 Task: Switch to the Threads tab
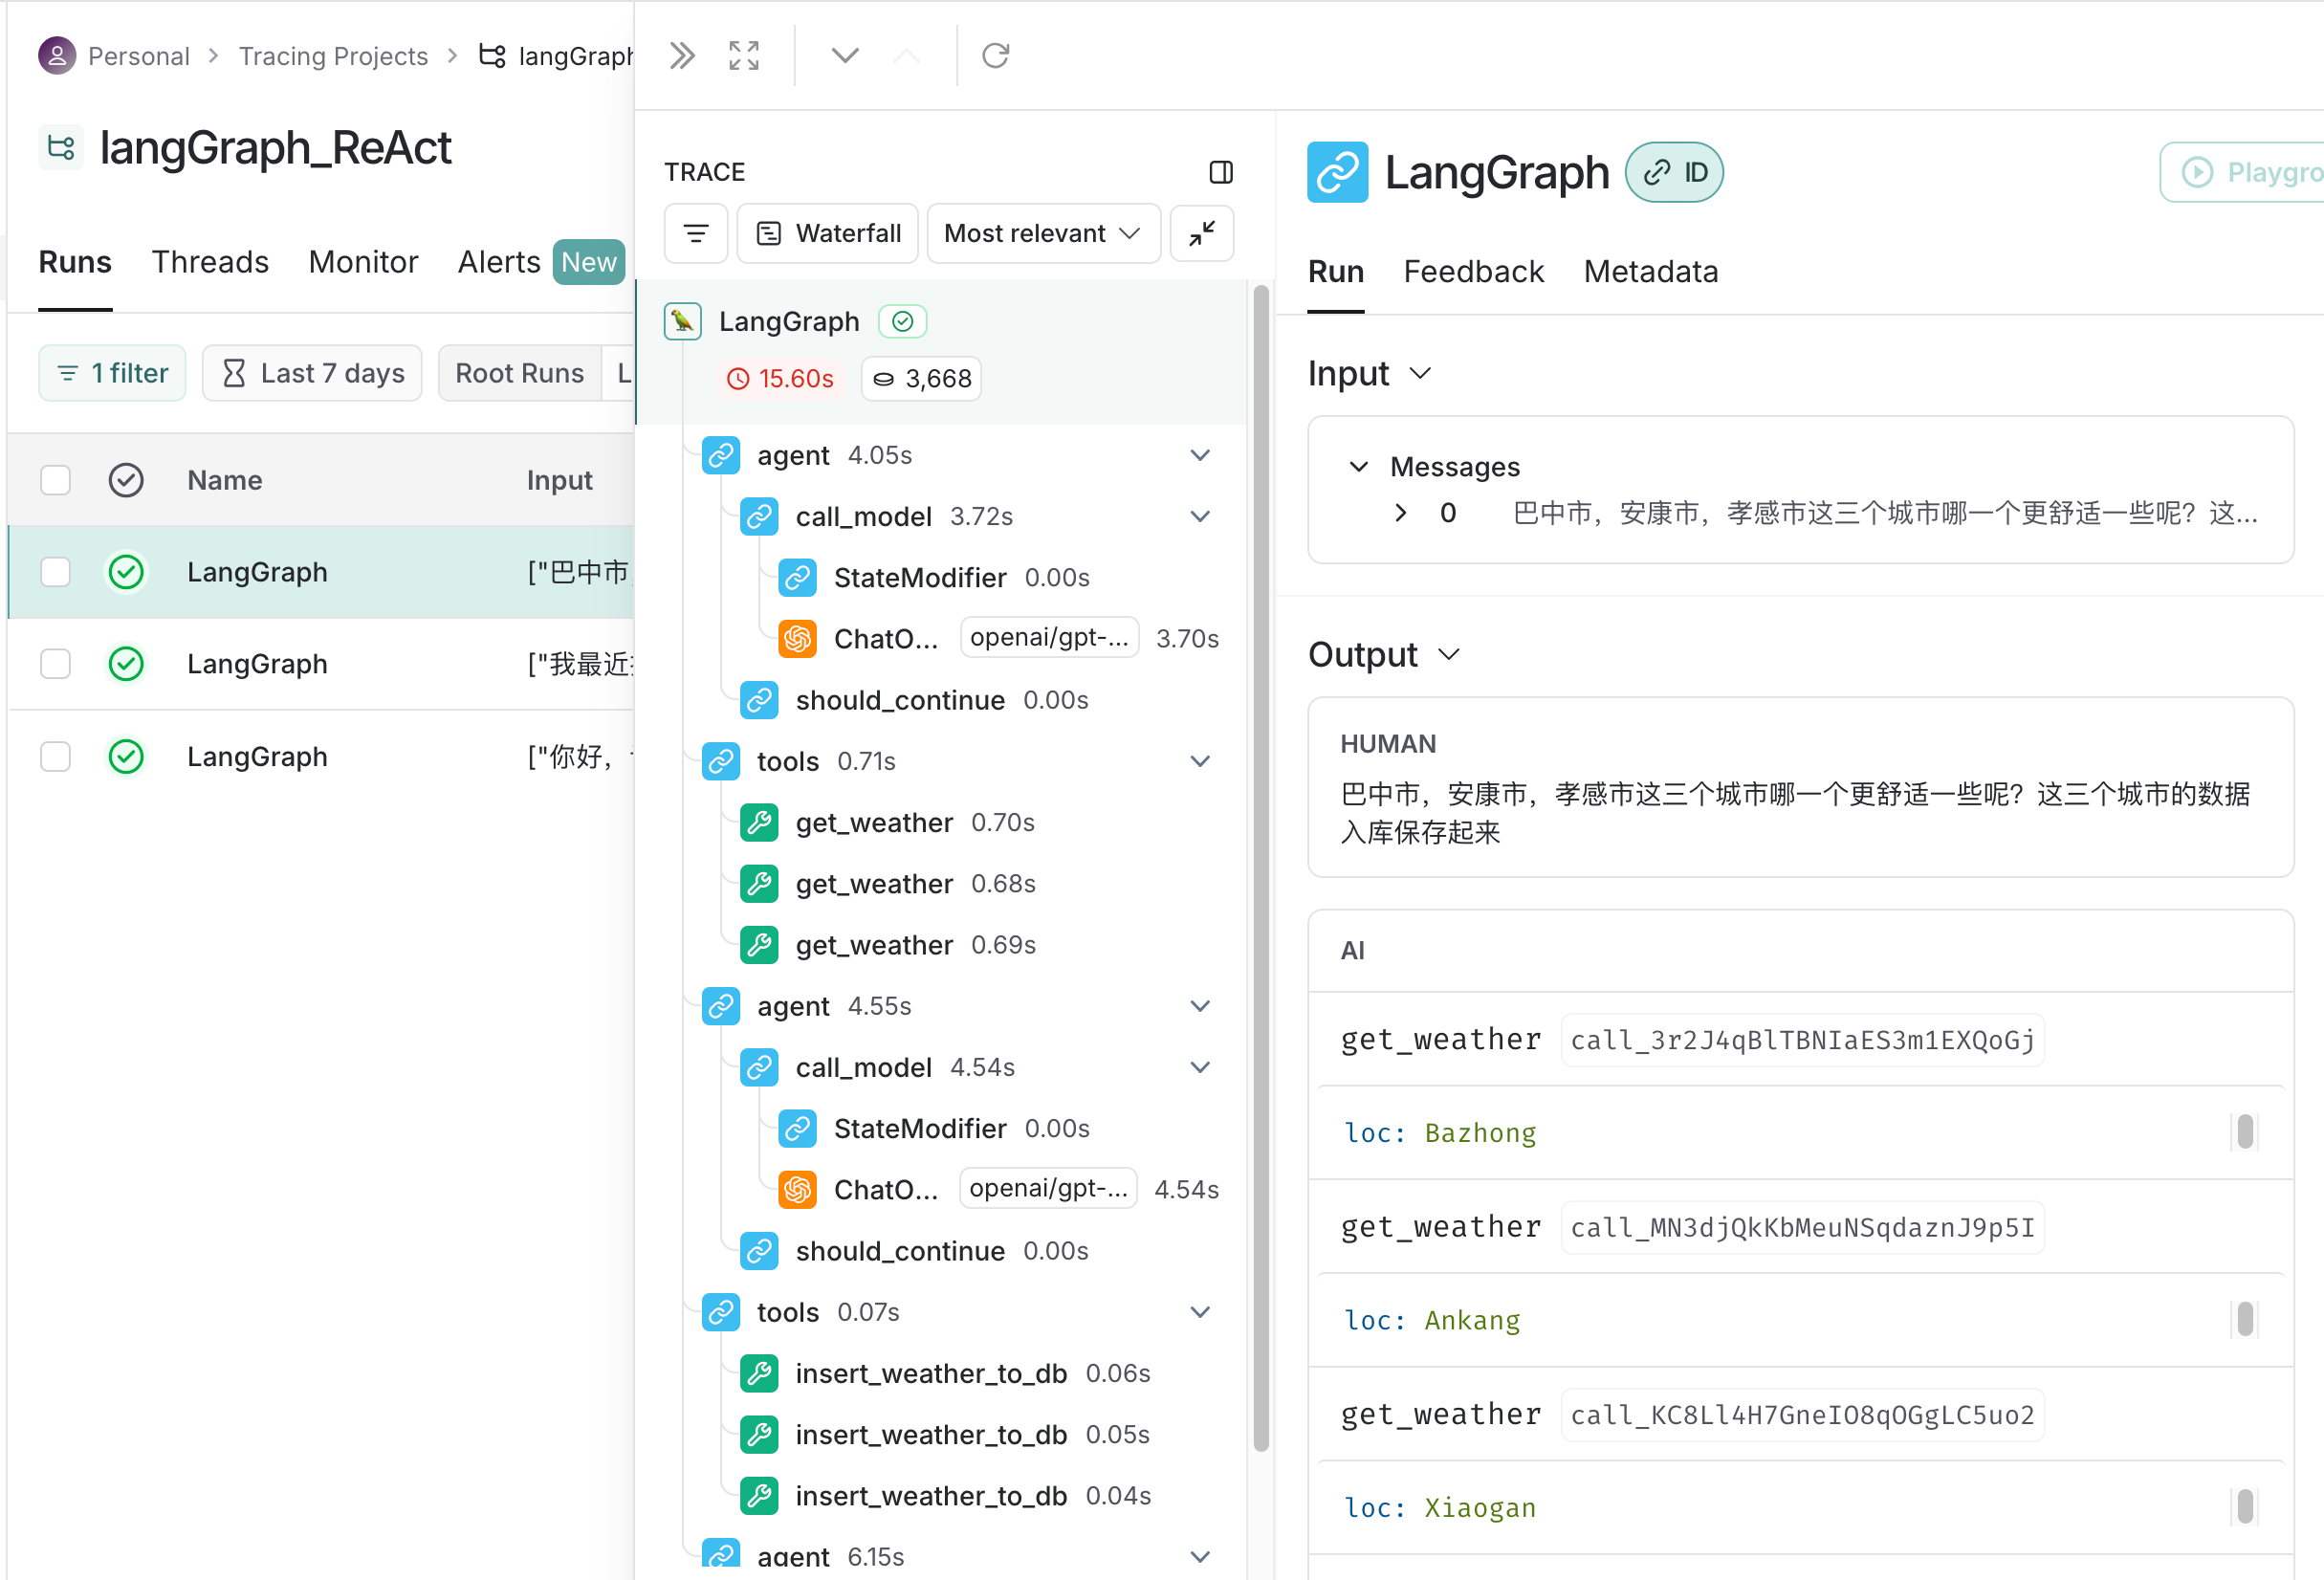[x=210, y=262]
